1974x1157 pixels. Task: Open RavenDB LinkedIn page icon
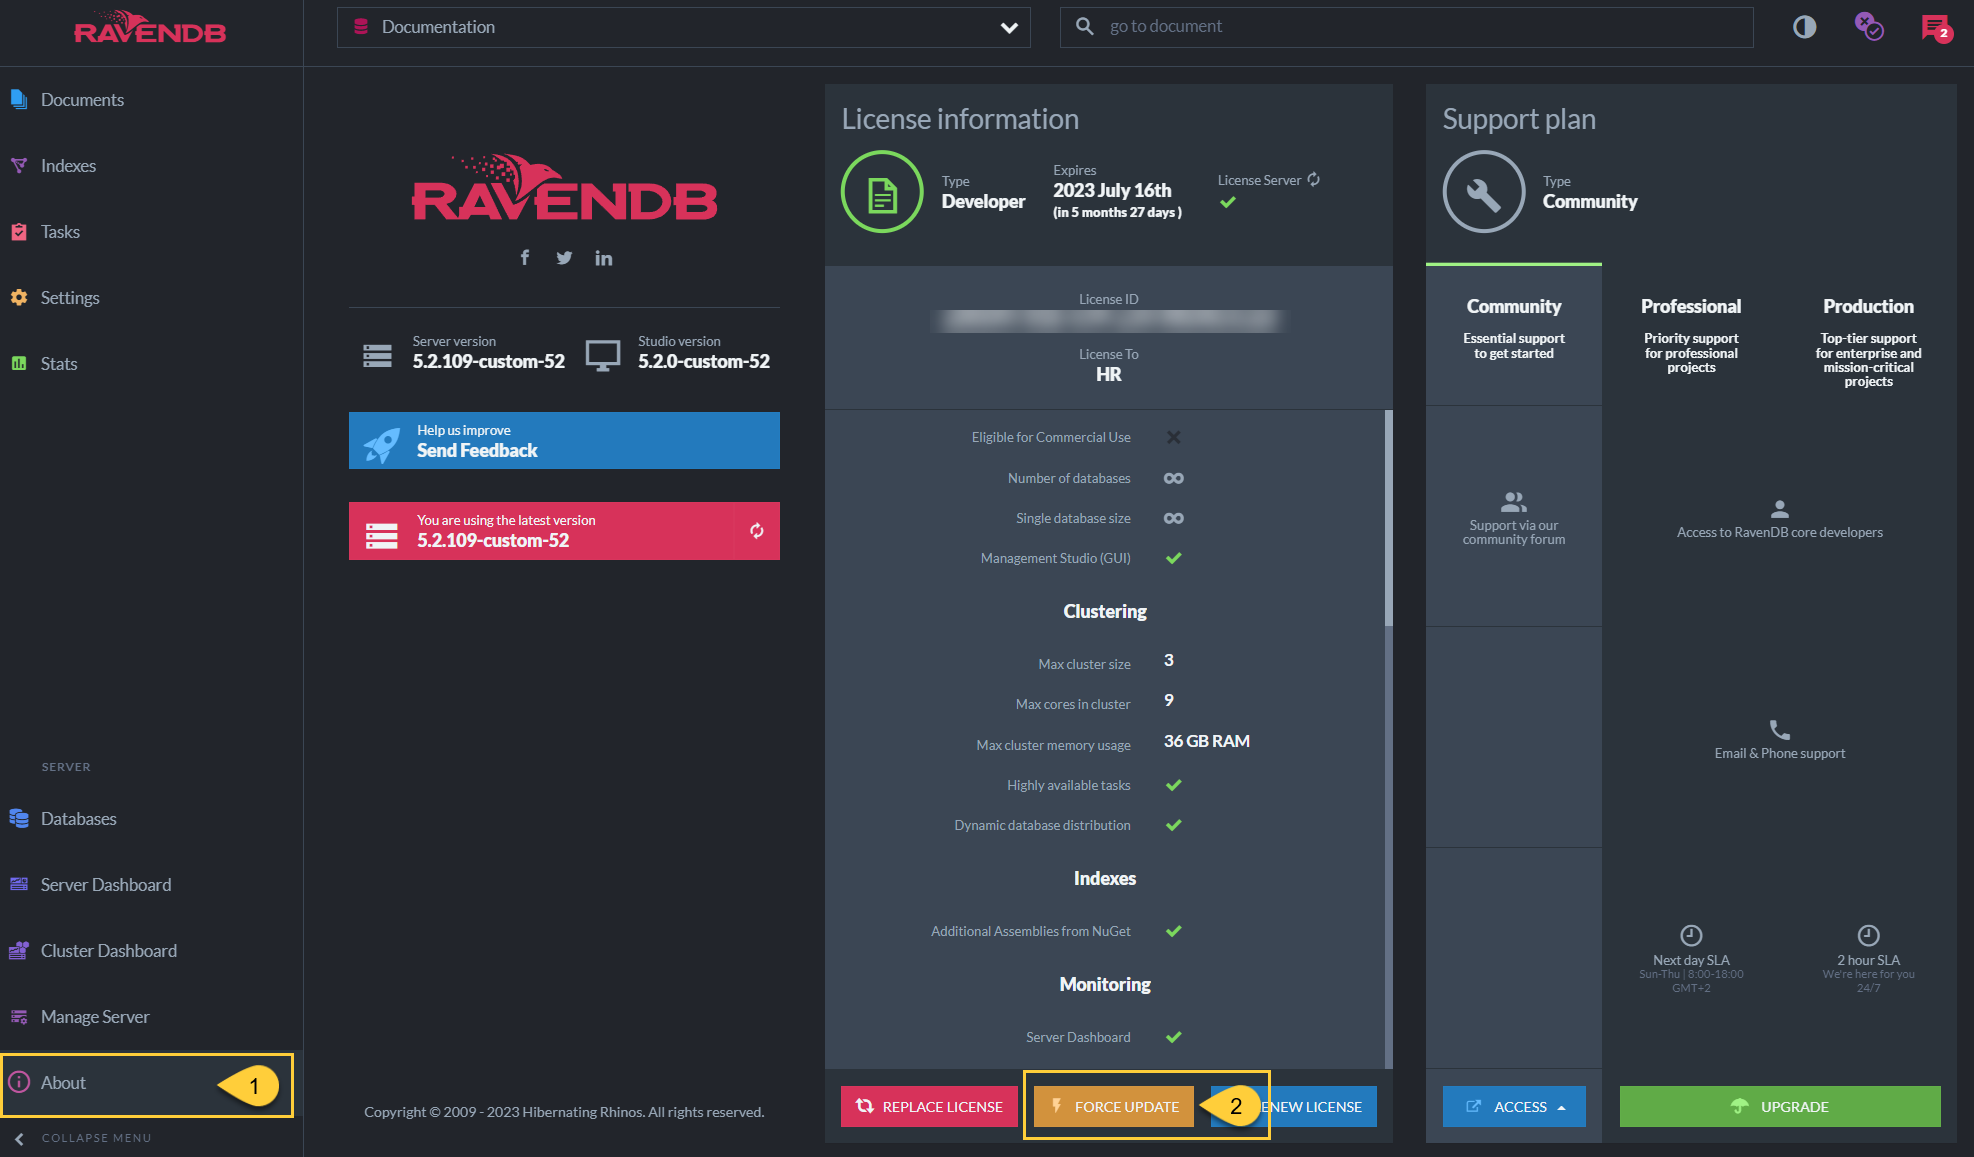pos(603,258)
